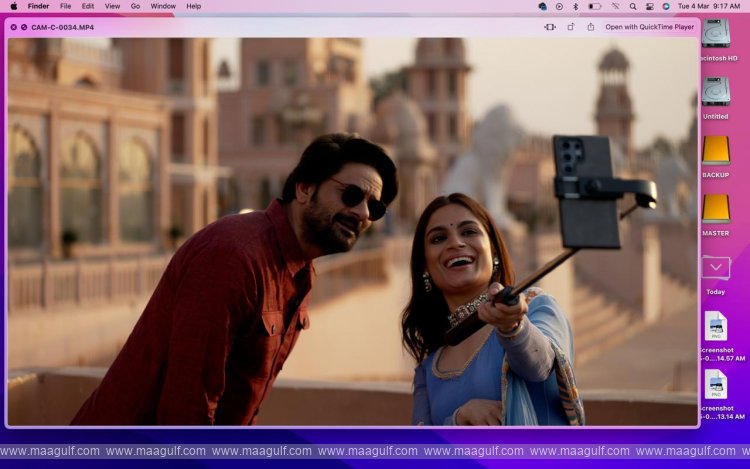The height and width of the screenshot is (469, 750).
Task: Open the Help menu
Action: point(194,6)
